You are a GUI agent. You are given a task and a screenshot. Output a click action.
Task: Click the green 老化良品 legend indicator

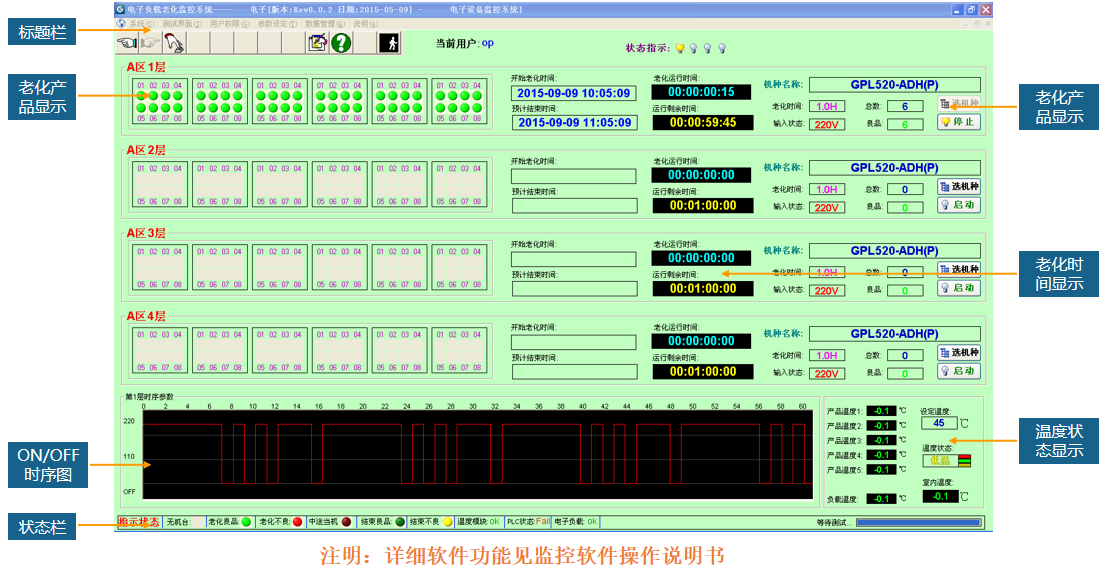click(x=246, y=521)
